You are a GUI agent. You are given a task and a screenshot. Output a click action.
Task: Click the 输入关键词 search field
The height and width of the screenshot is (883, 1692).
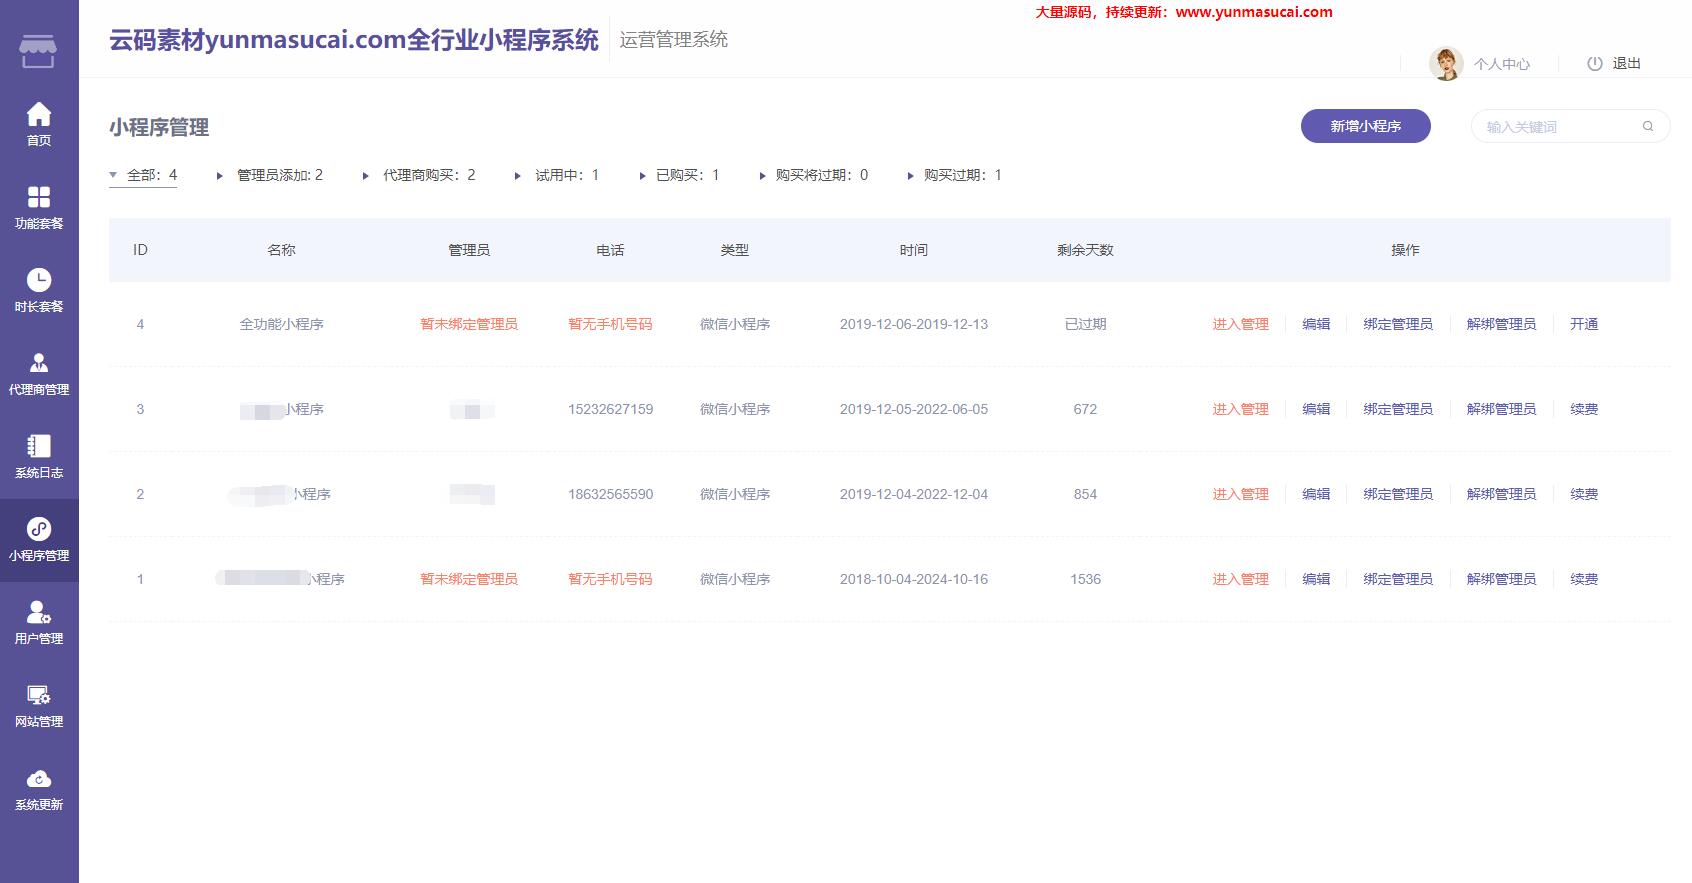[1555, 127]
